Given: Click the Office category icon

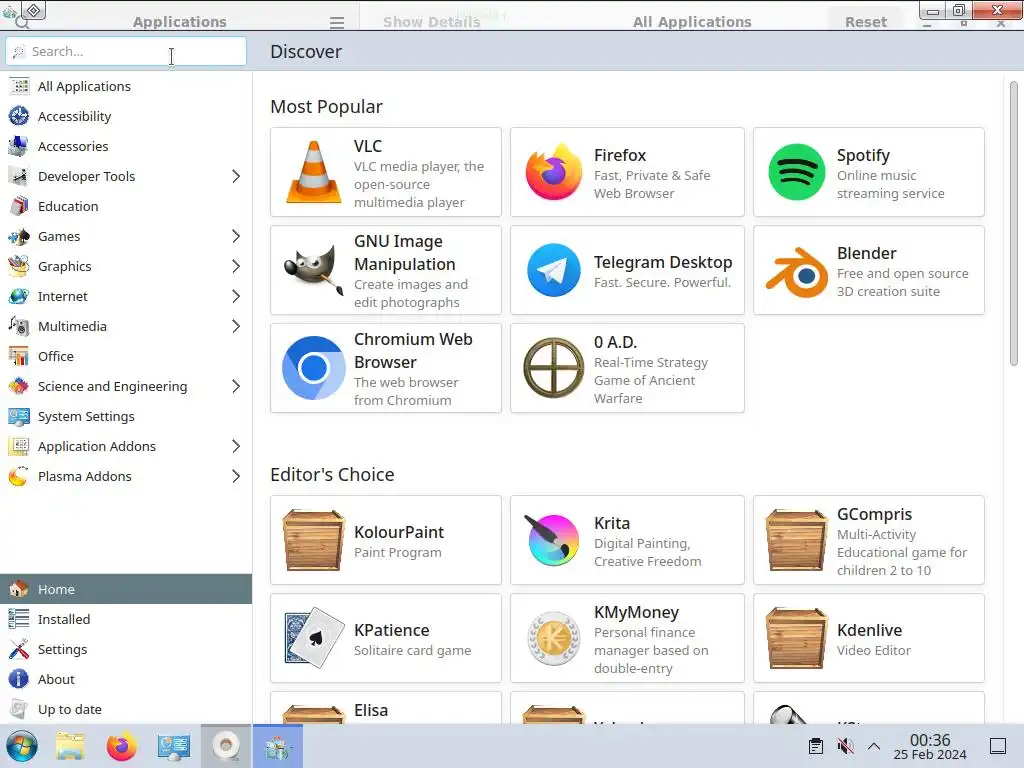Looking at the screenshot, I should coord(18,357).
